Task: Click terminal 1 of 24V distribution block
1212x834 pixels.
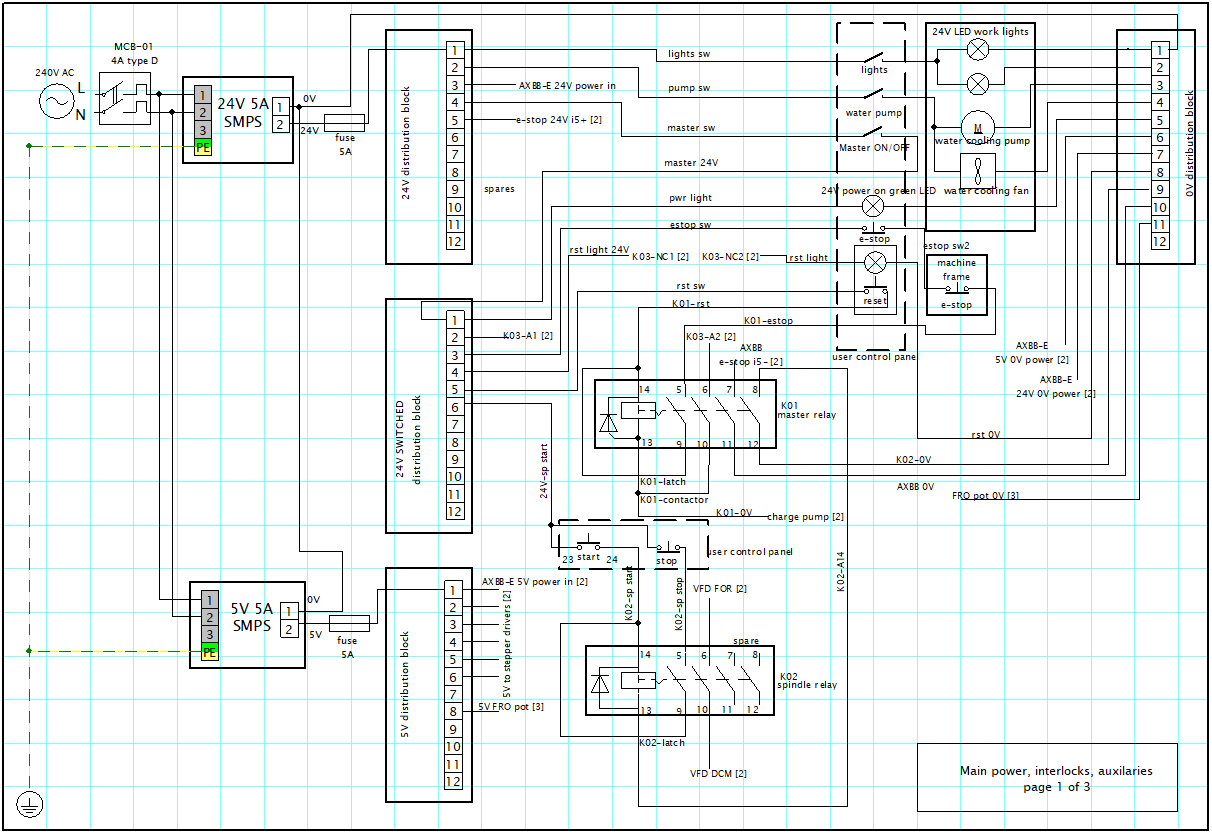Action: (454, 50)
